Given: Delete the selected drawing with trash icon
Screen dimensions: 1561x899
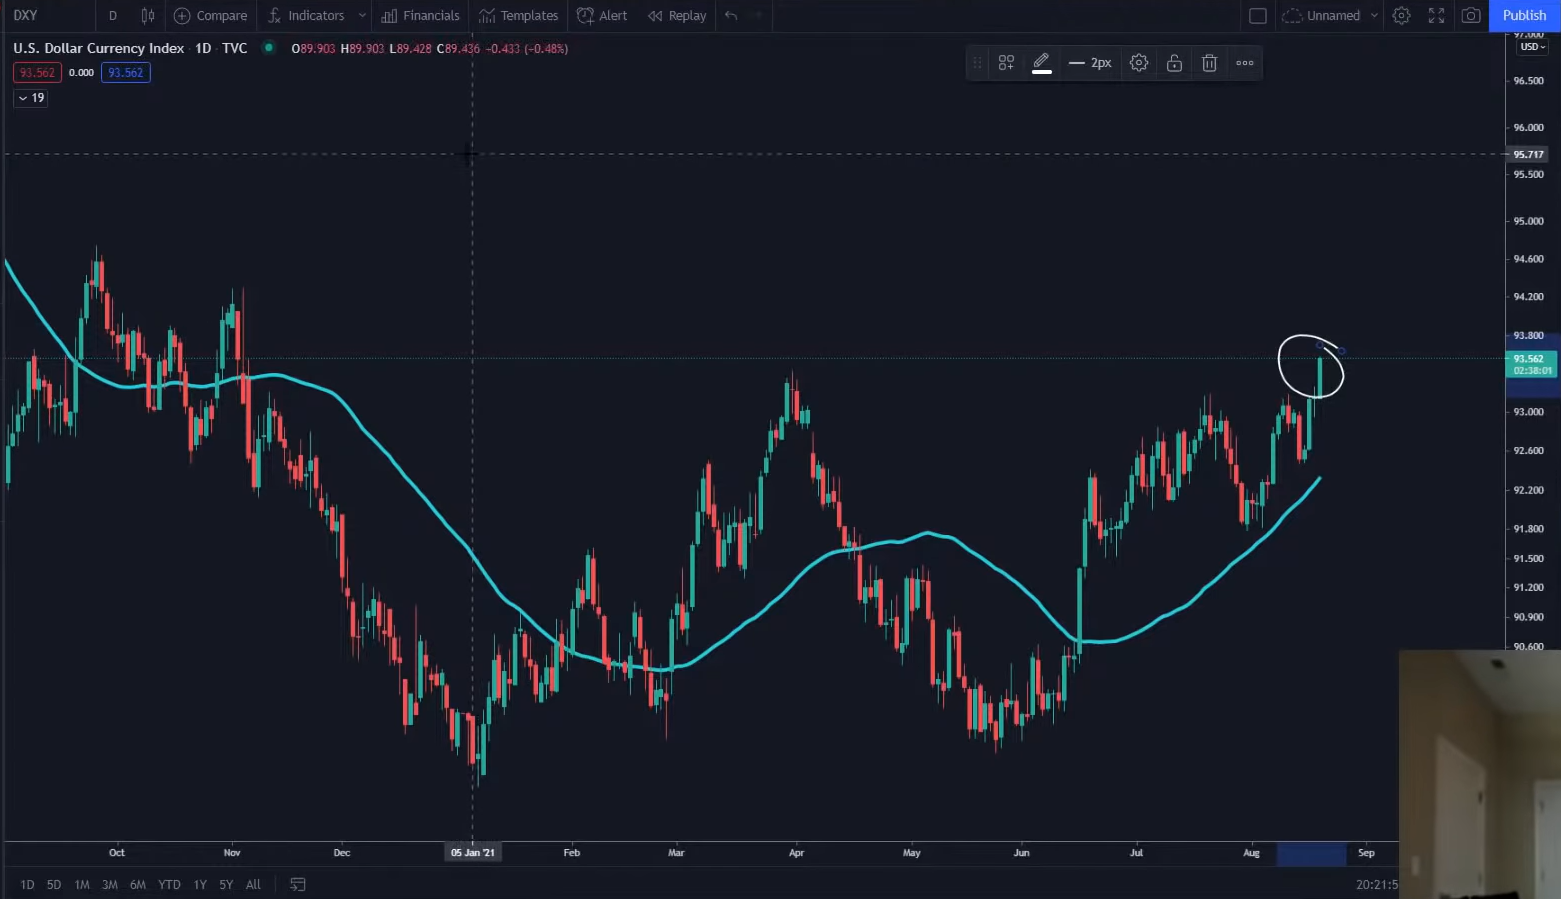Looking at the screenshot, I should (x=1209, y=63).
